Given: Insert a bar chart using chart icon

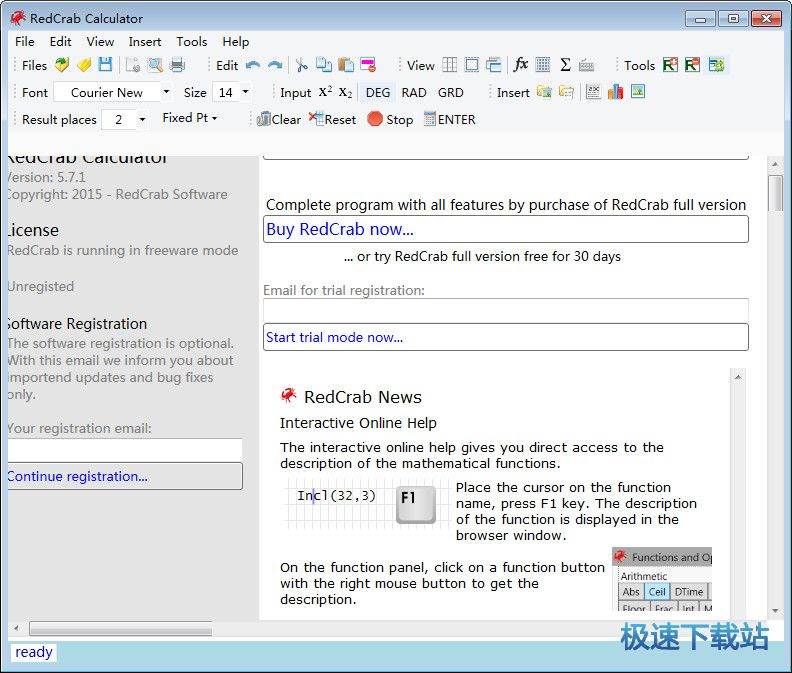Looking at the screenshot, I should pyautogui.click(x=615, y=92).
